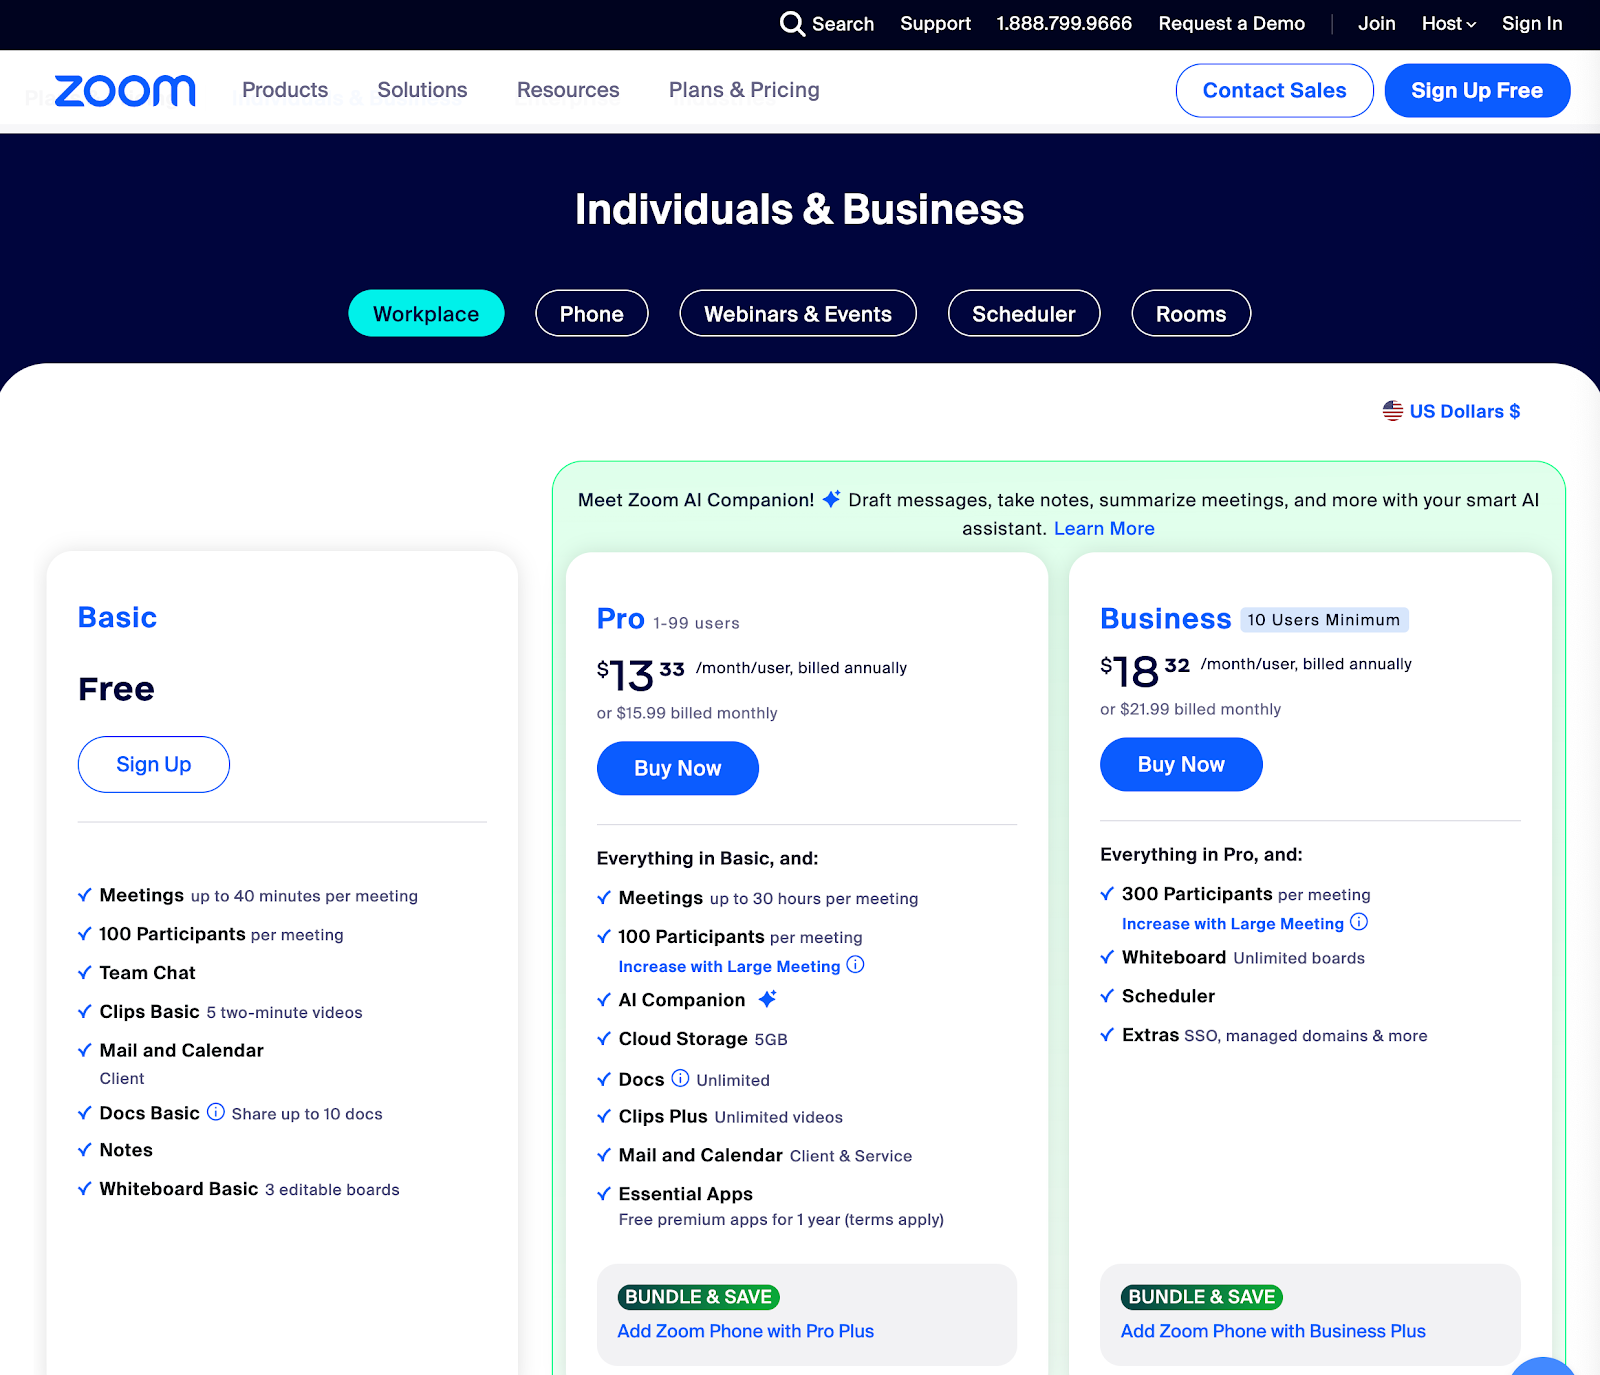The image size is (1600, 1375).
Task: Click the sparkle icon in AI banner
Action: [831, 498]
